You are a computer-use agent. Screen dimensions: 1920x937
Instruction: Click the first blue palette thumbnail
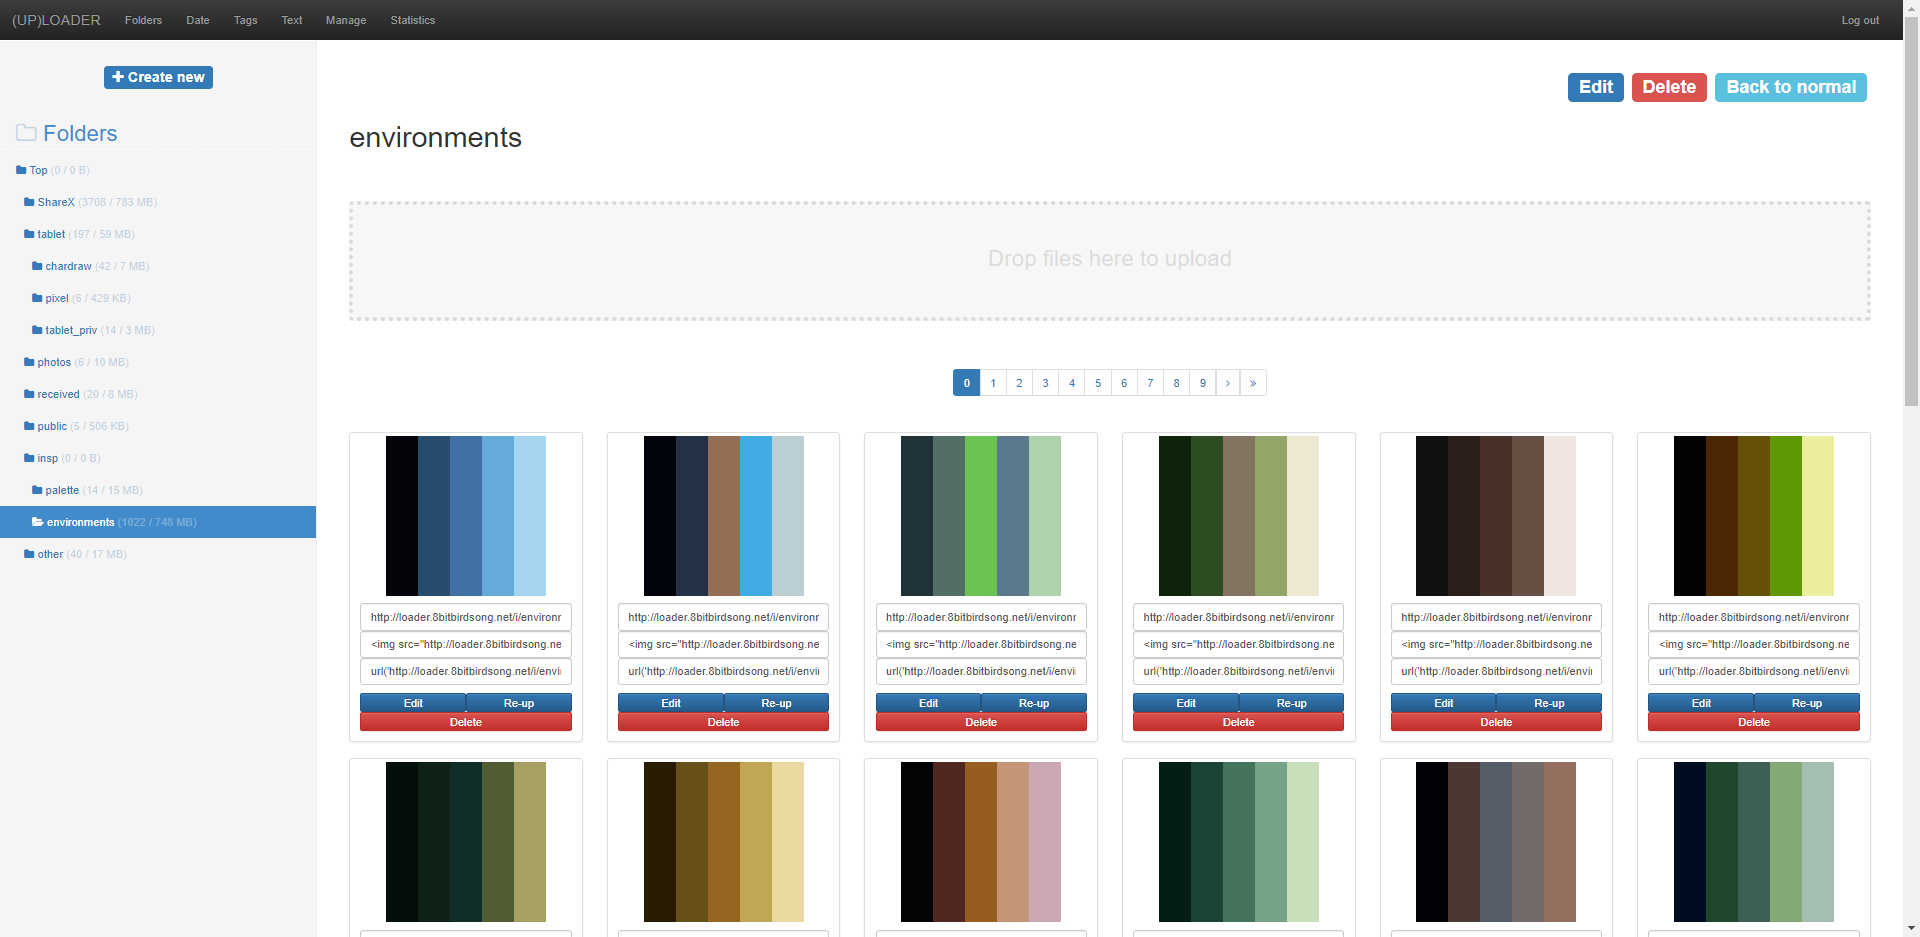pos(466,516)
